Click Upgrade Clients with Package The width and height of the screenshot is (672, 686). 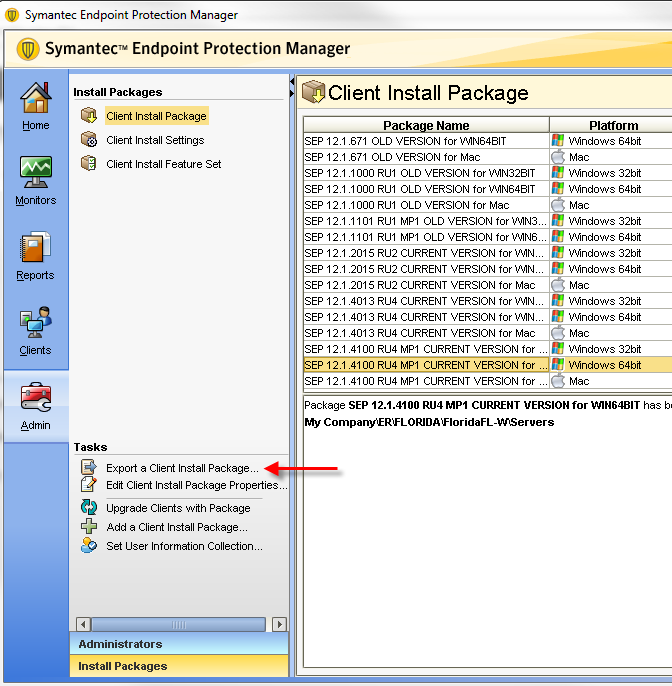coord(178,508)
